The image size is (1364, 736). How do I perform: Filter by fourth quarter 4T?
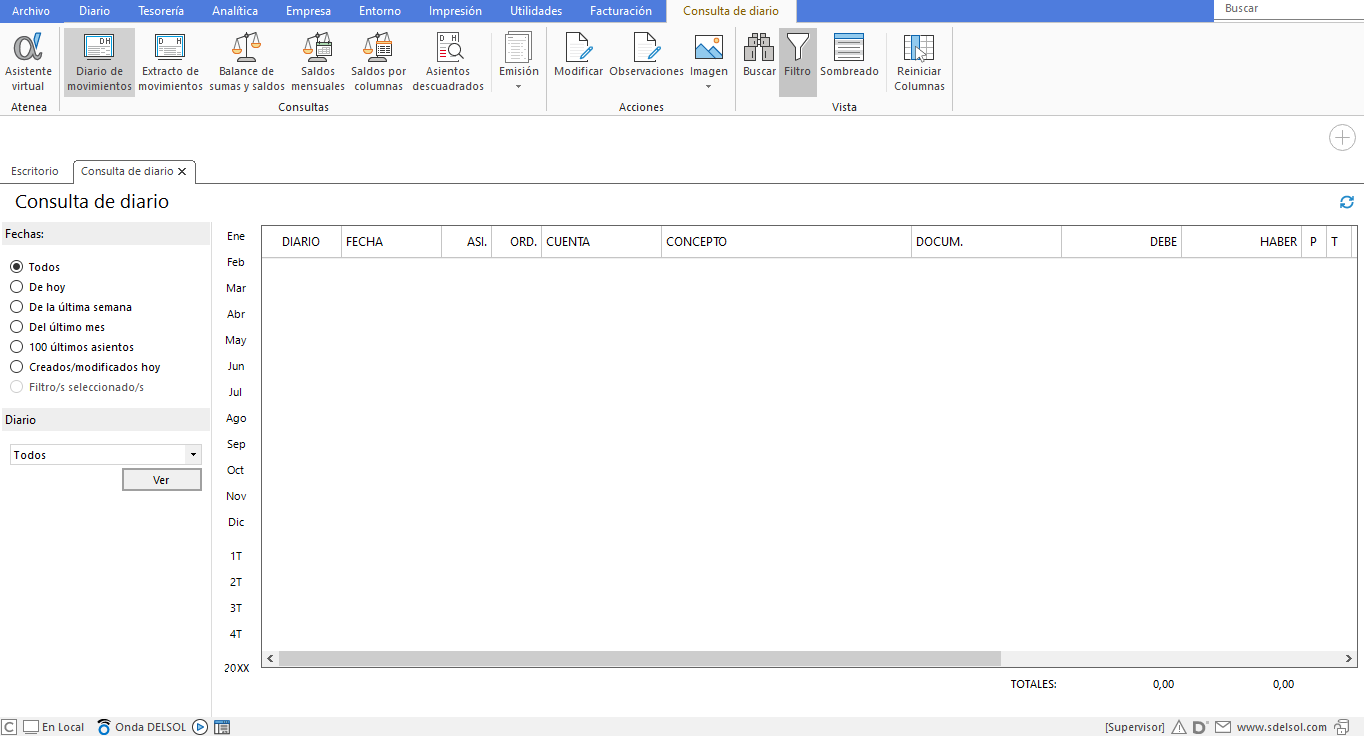(236, 634)
